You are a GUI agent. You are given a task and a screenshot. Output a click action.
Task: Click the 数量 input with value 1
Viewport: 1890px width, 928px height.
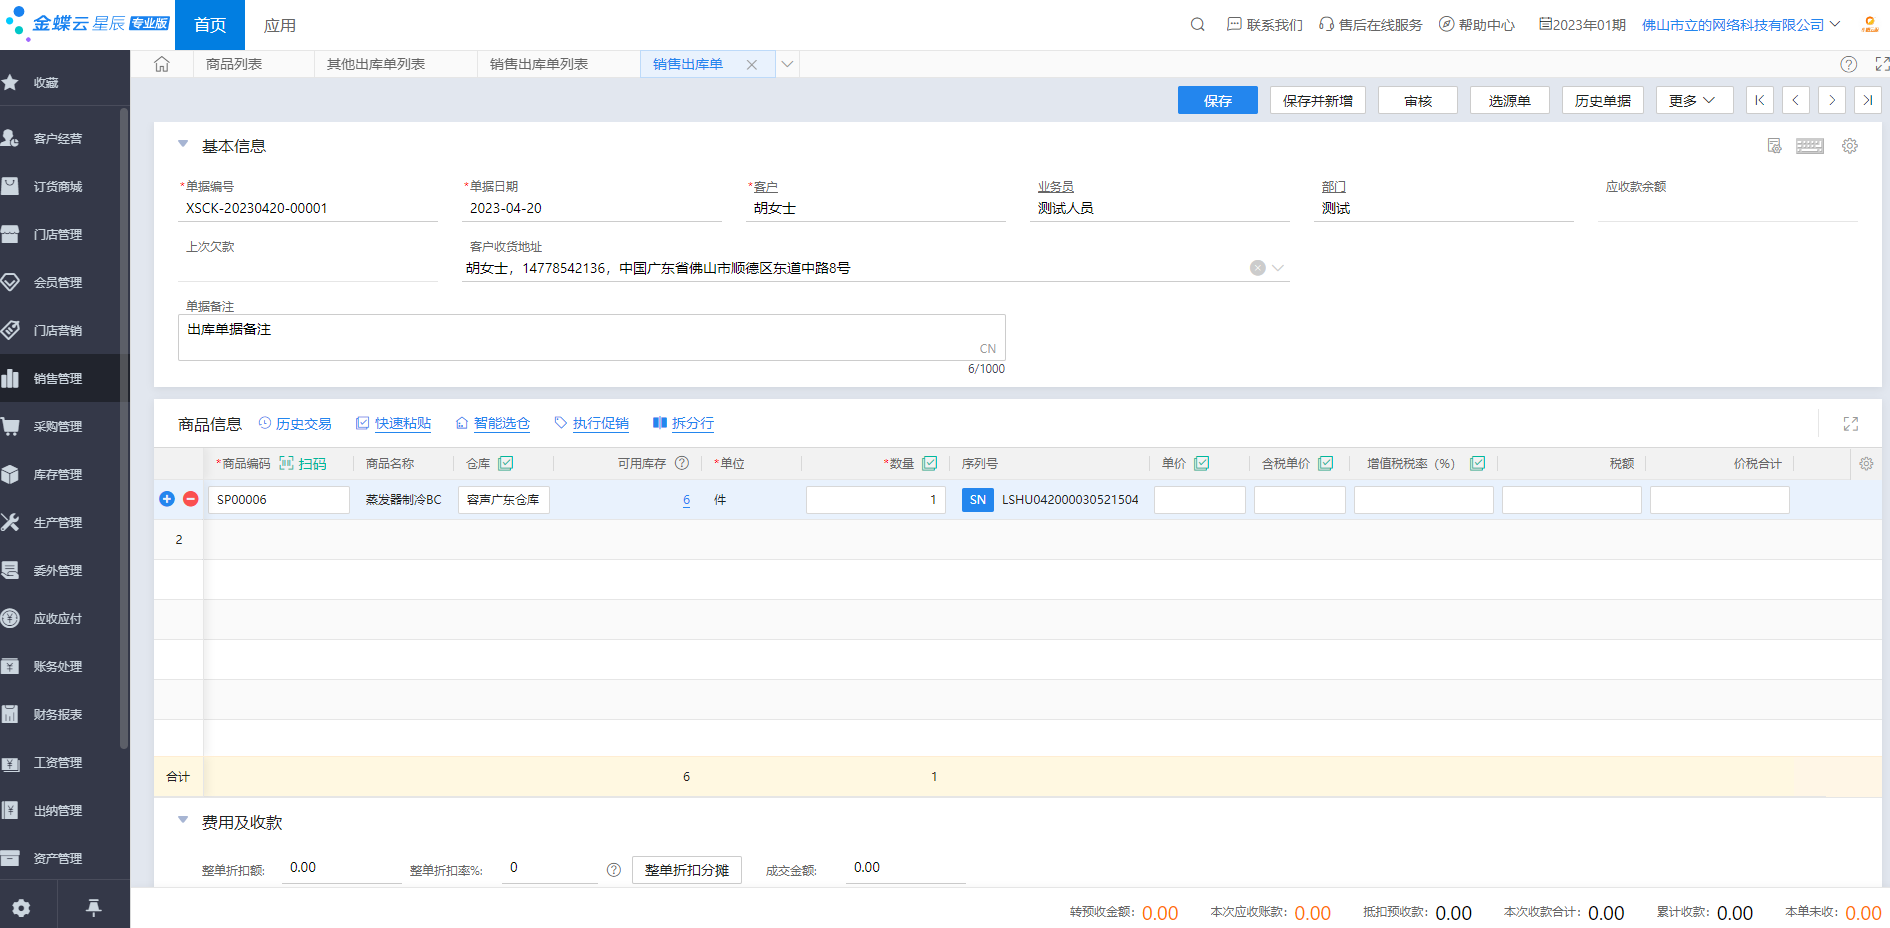876,500
